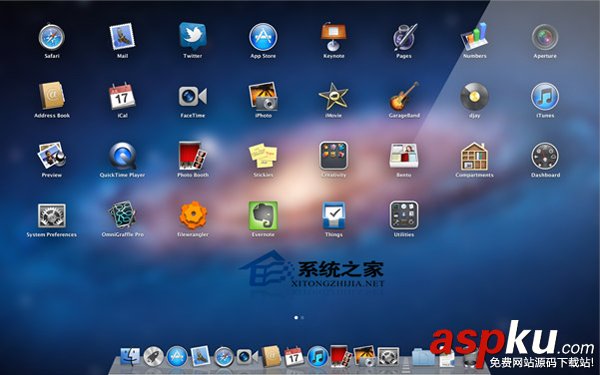Launch iCal from the Launchpad grid
Screen dimensions: 600x375
[122, 96]
